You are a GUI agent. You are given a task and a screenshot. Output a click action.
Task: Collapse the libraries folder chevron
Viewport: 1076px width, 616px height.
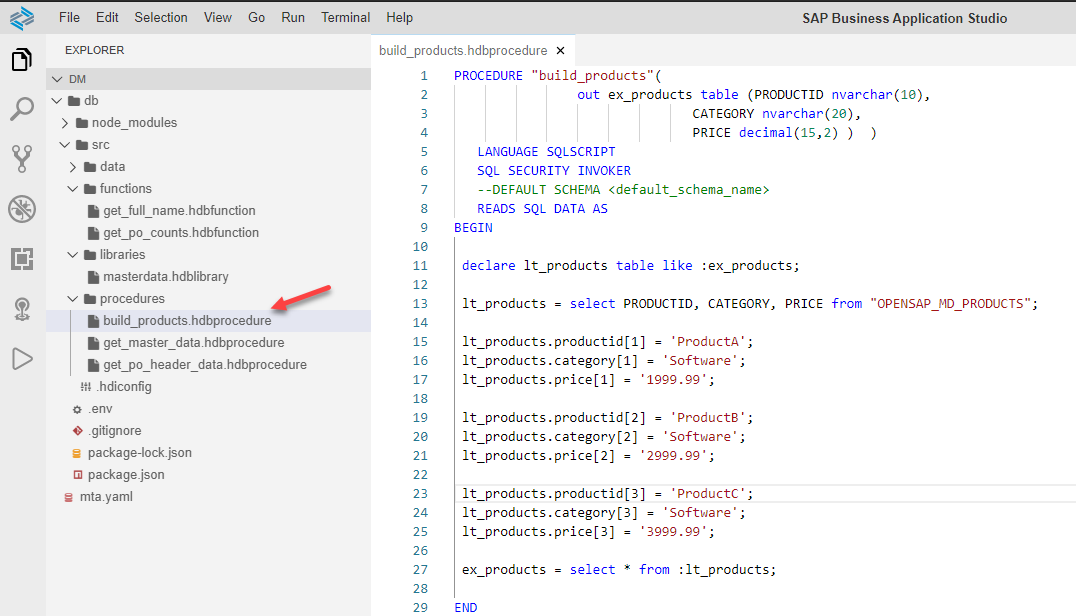tap(73, 254)
